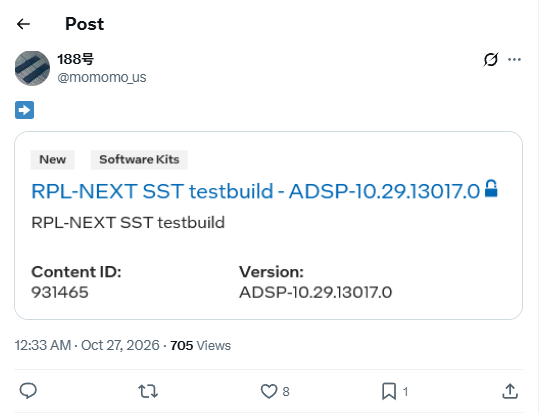
Task: Open RPL-NEXT SST testbuild title link
Action: point(255,191)
